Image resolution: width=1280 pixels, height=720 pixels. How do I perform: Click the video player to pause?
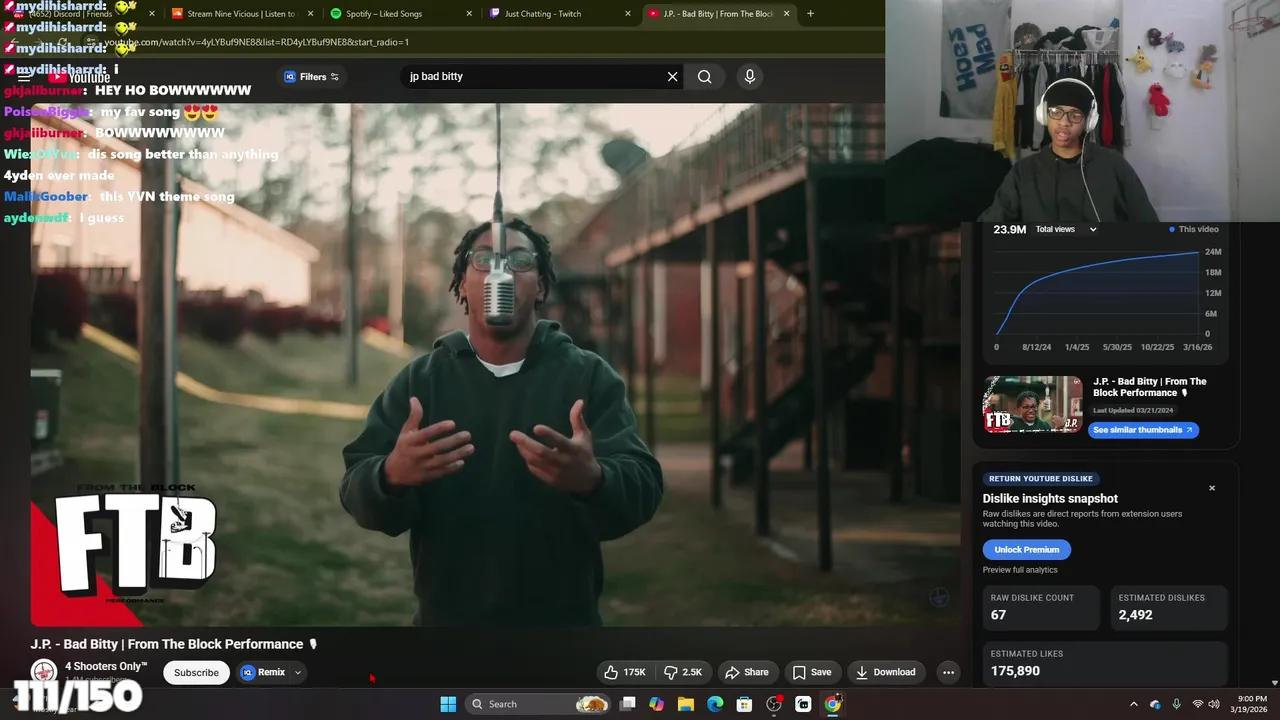coord(495,364)
